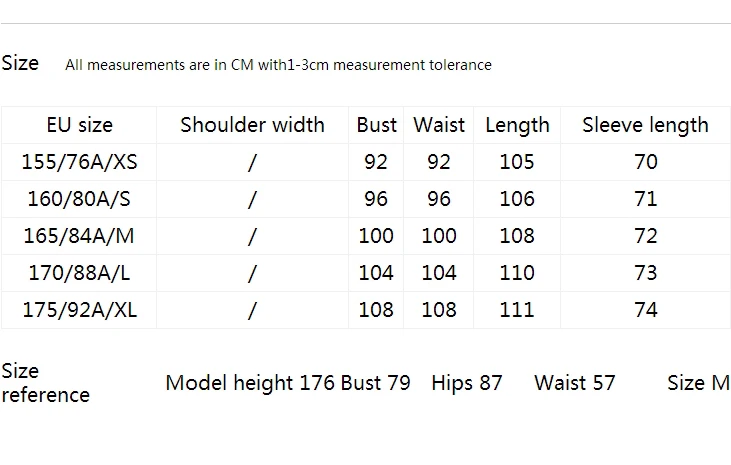Select length value 111 for XL
This screenshot has width=731, height=465.
tap(517, 310)
